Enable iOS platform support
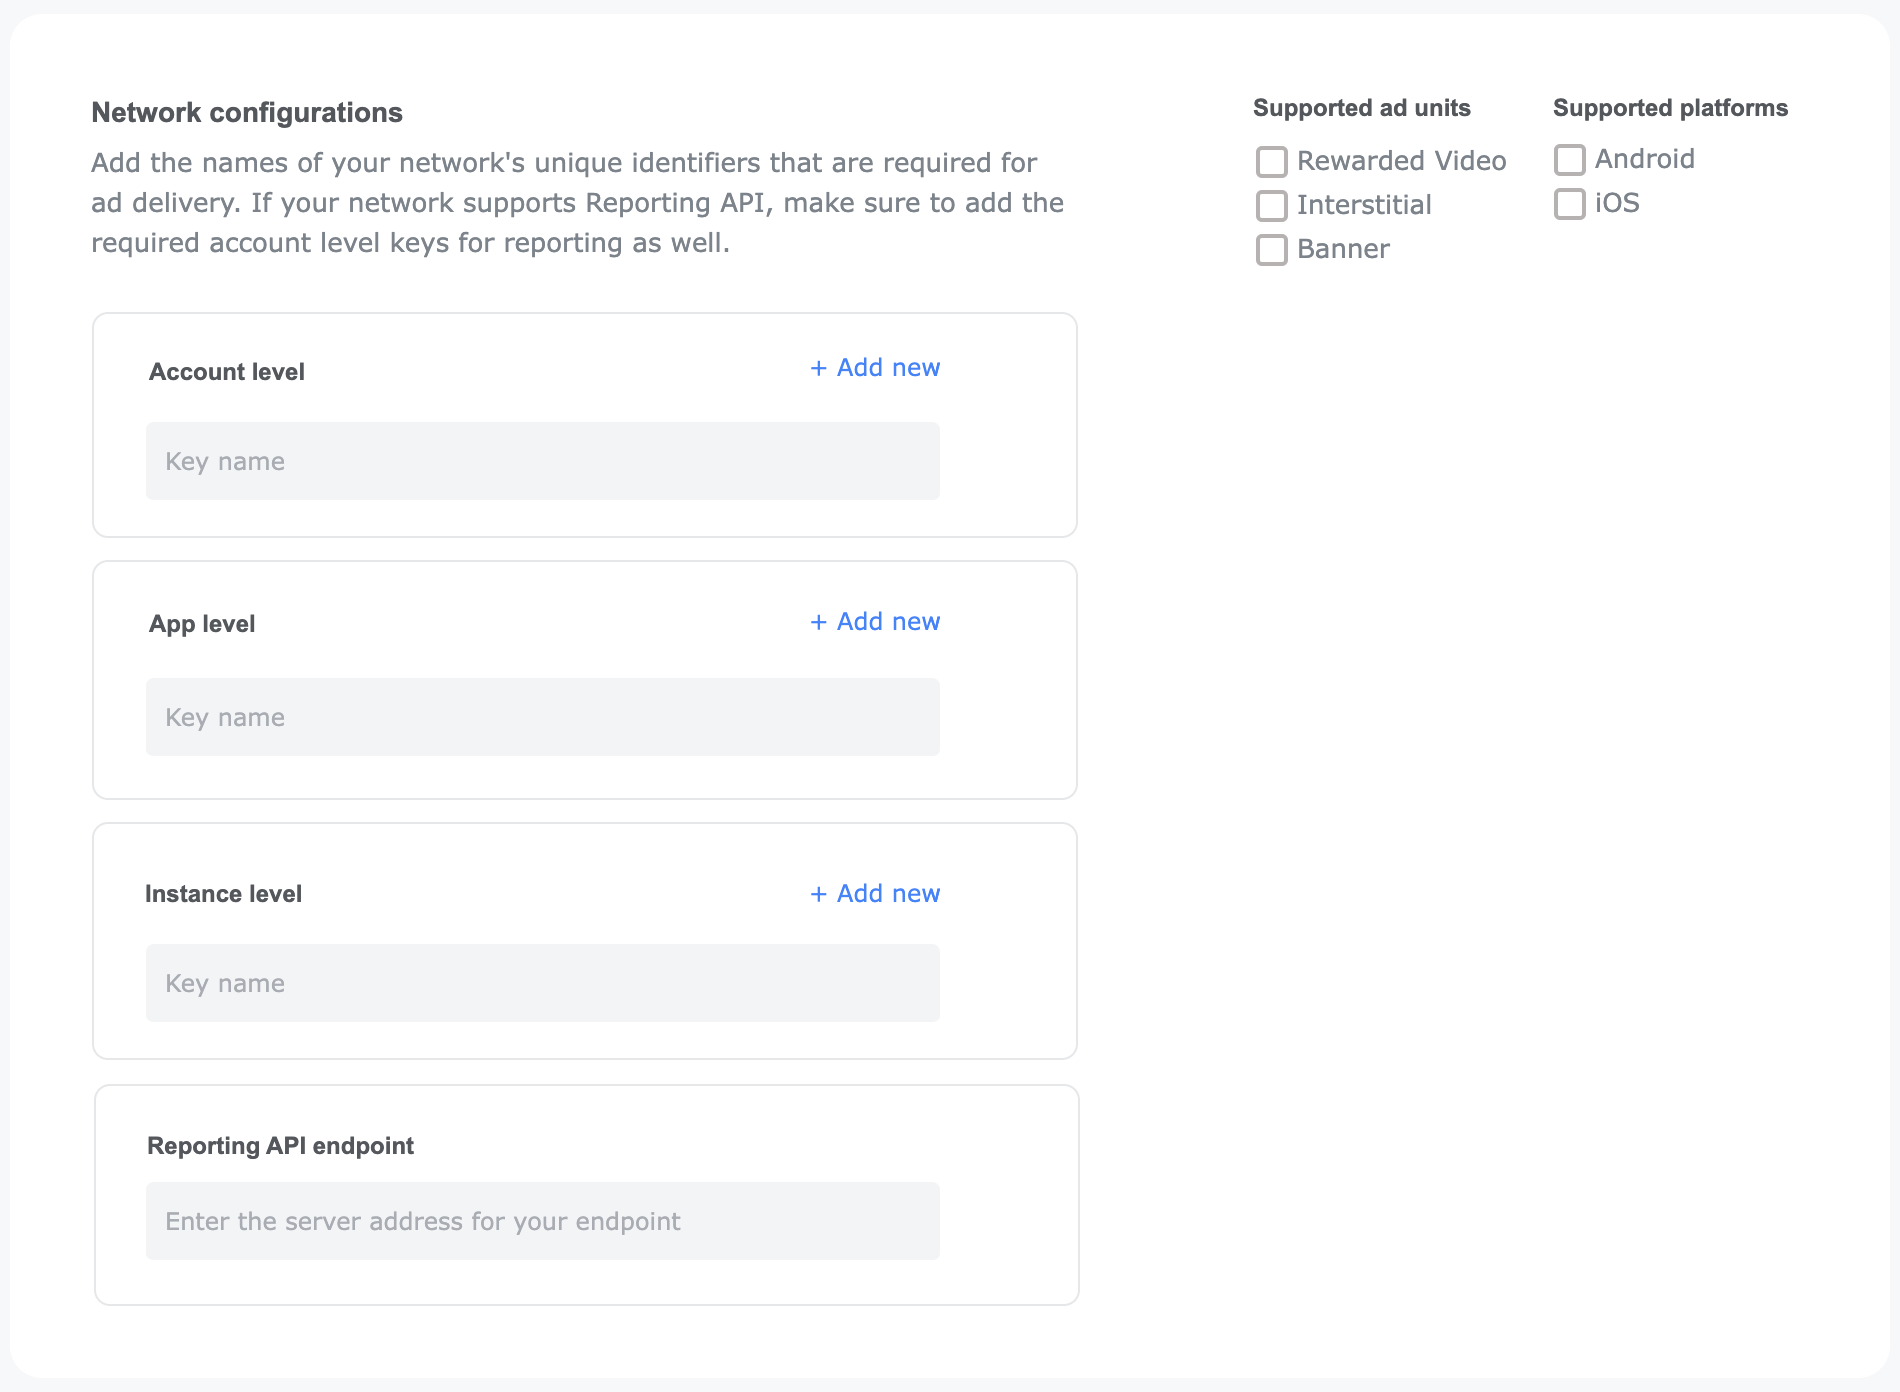The height and width of the screenshot is (1392, 1900). [x=1569, y=202]
